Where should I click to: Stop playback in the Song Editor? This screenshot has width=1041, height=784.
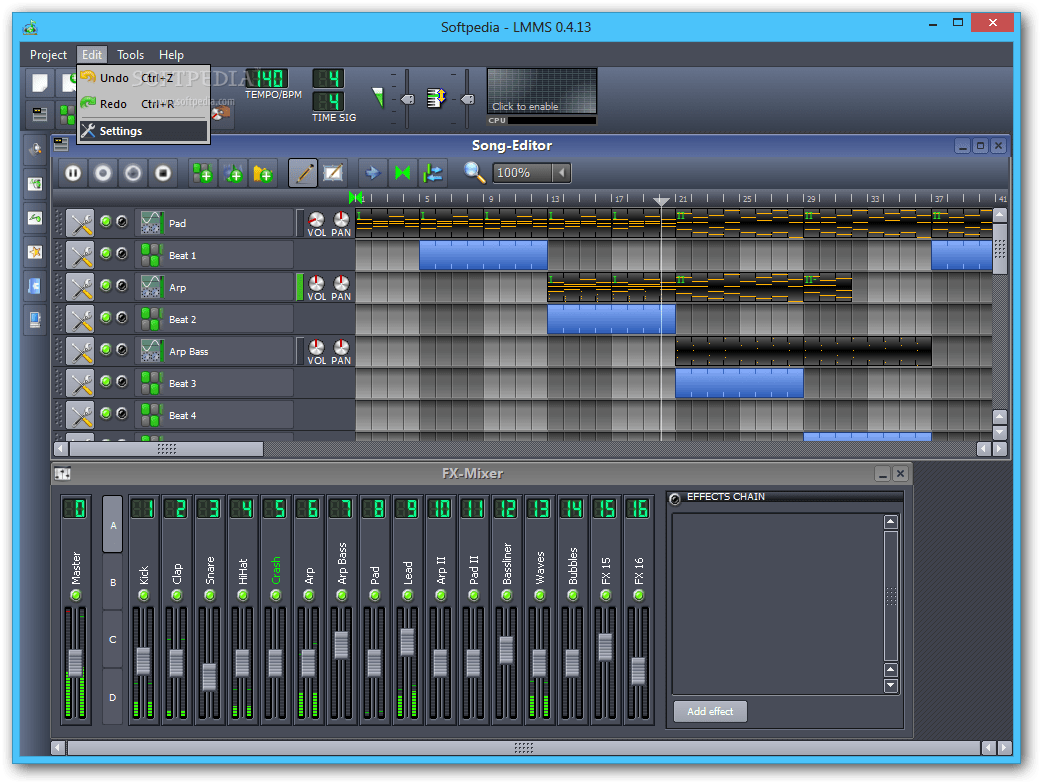coord(163,172)
